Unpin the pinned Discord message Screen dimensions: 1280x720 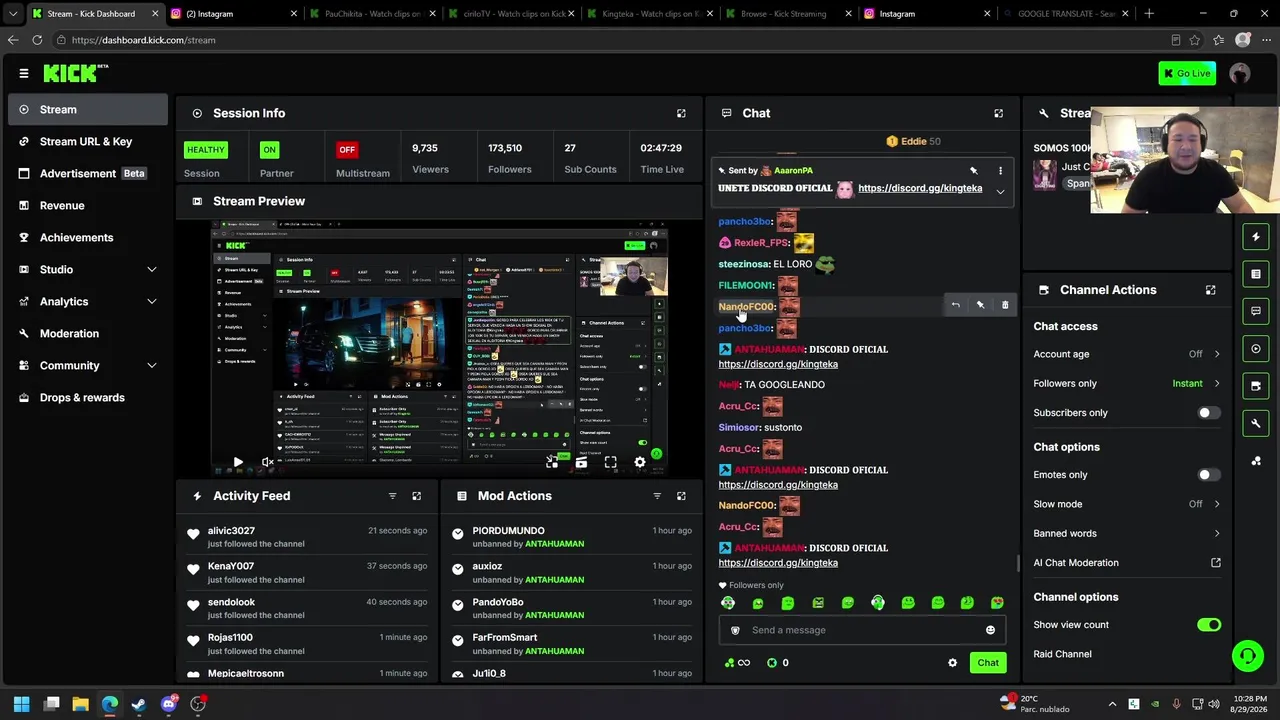(x=974, y=171)
